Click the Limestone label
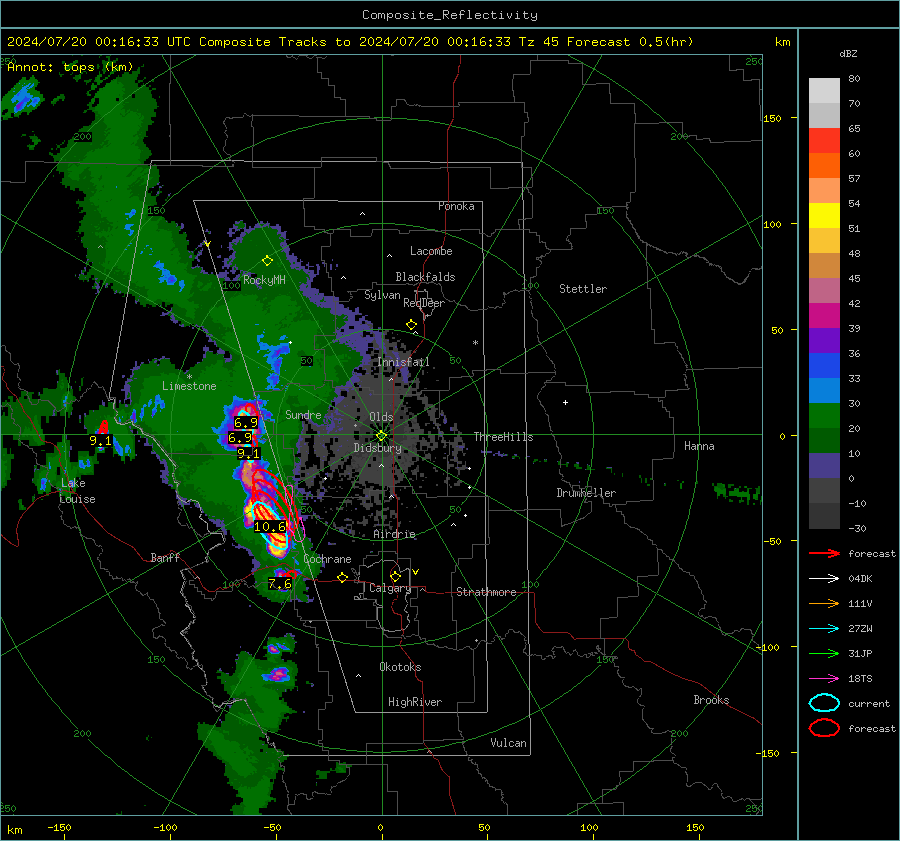The width and height of the screenshot is (900, 841). [189, 386]
